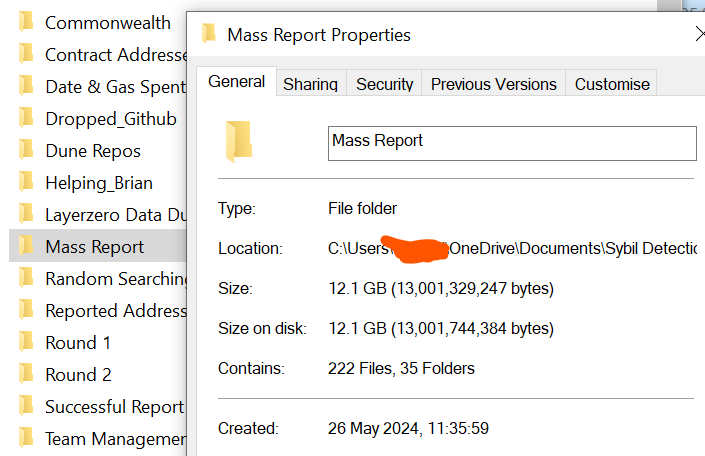Switch to the Sharing tab
Screen dimensions: 705x456
tap(311, 84)
